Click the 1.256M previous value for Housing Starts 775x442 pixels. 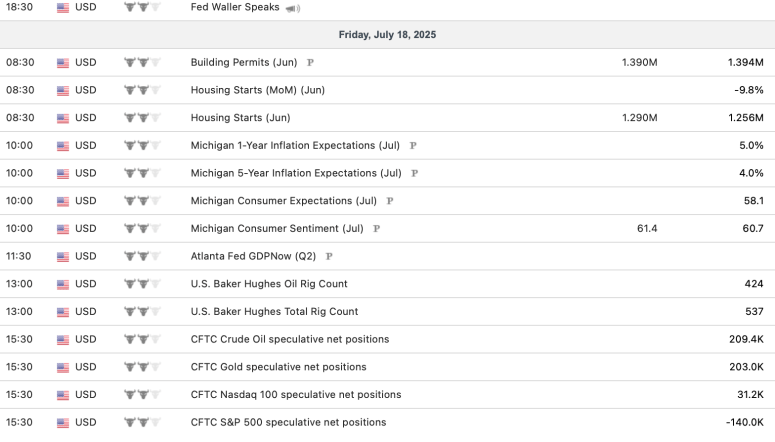(745, 118)
